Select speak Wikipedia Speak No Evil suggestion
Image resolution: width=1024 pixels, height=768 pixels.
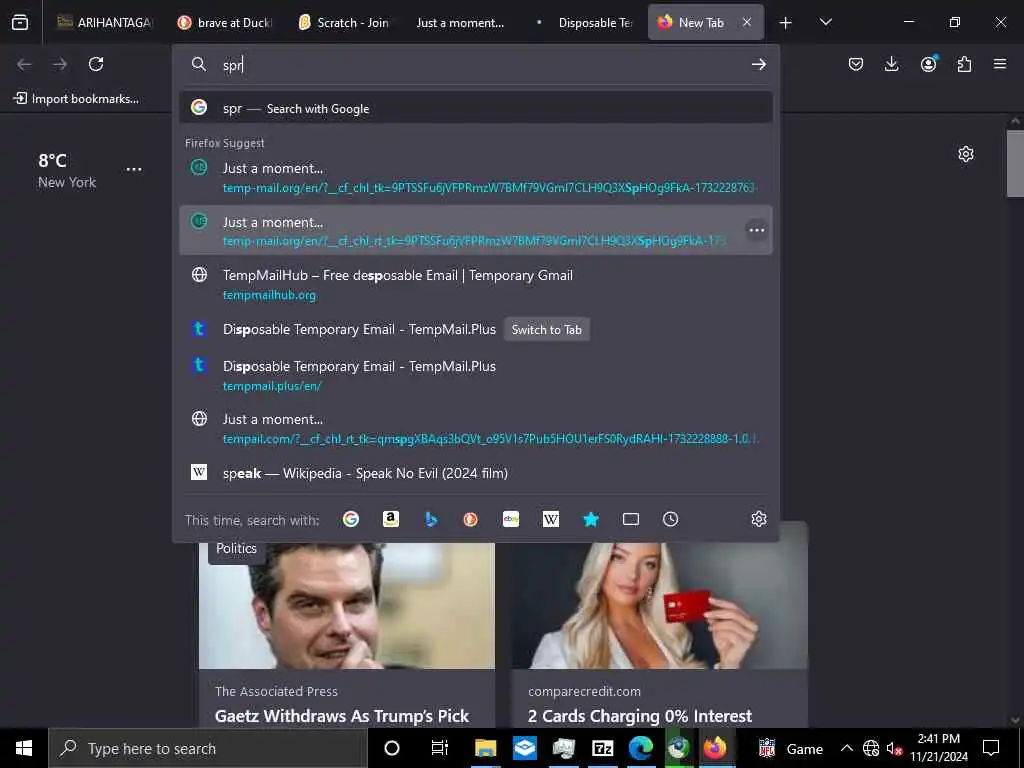tap(475, 473)
